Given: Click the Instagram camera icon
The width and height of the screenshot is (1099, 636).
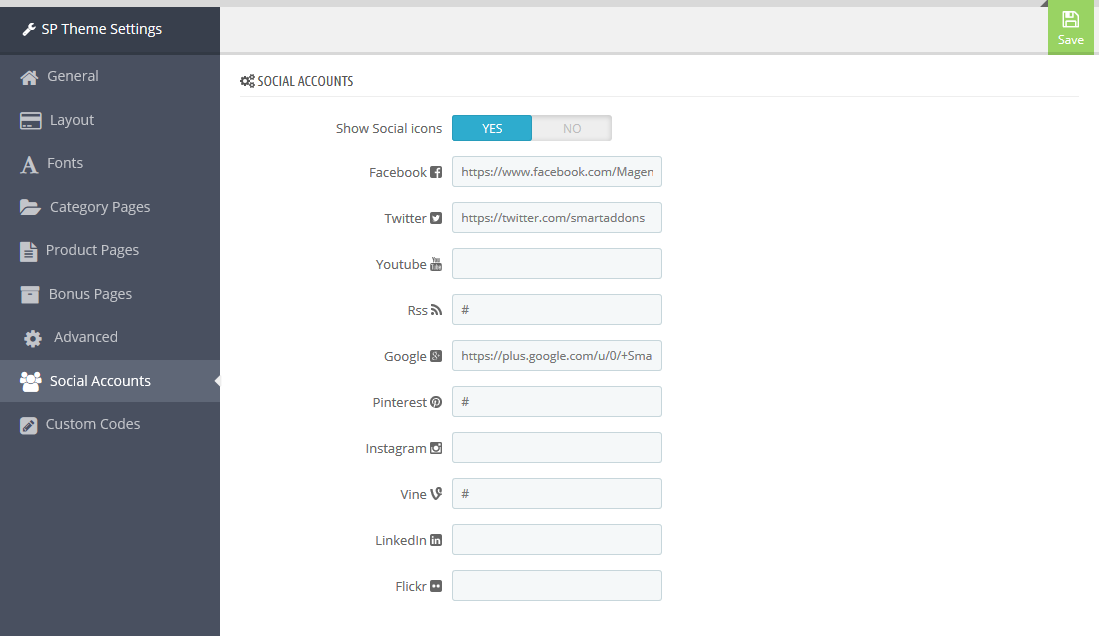Looking at the screenshot, I should (436, 448).
